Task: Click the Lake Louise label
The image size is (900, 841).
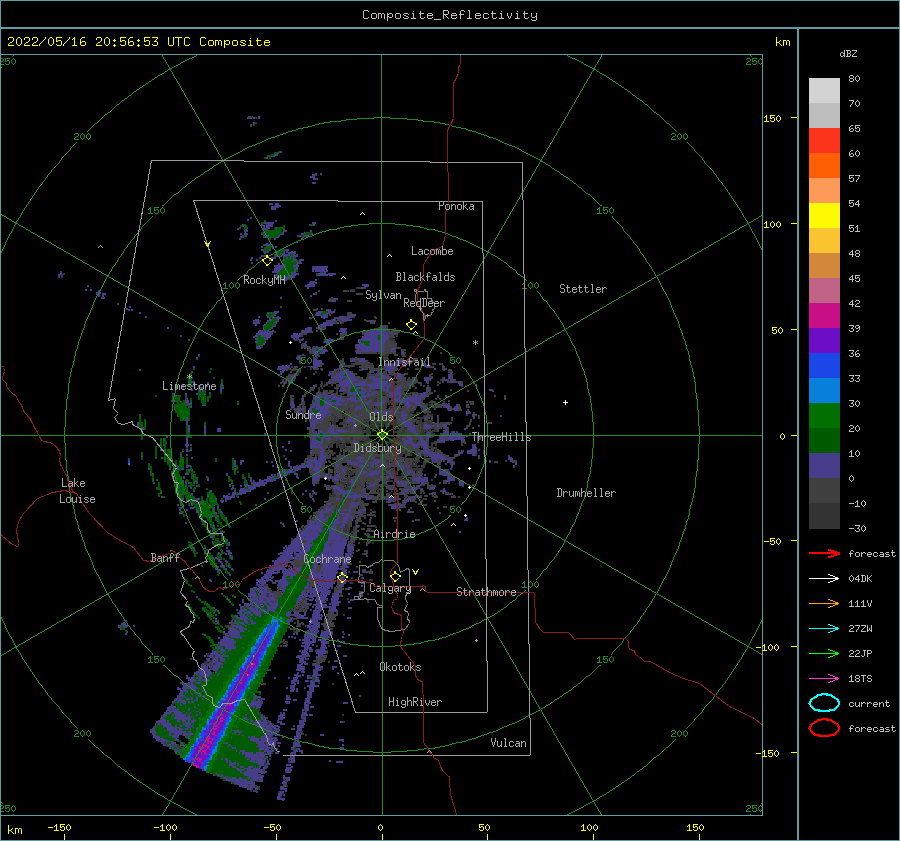Action: click(77, 491)
